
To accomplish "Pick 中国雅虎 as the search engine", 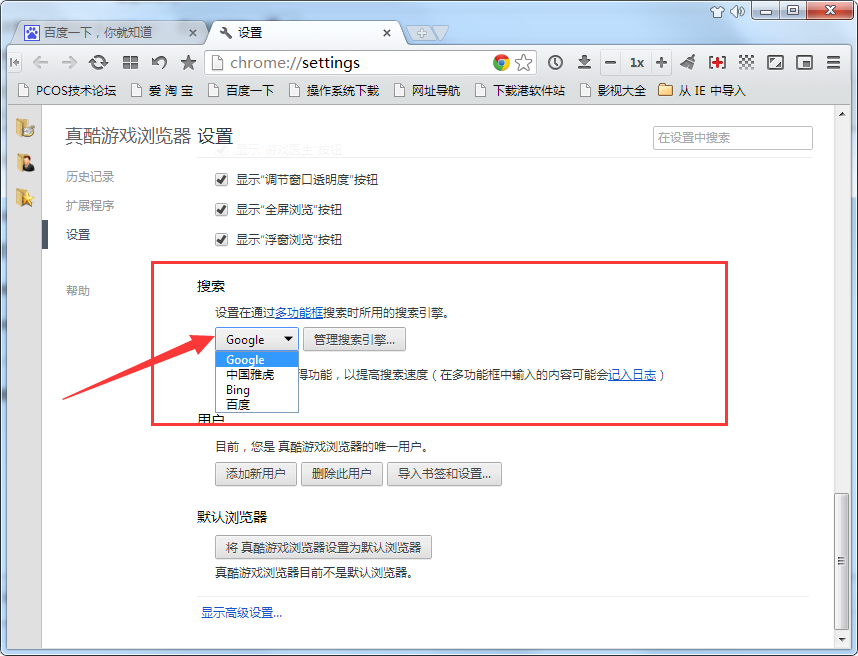I will 243,374.
